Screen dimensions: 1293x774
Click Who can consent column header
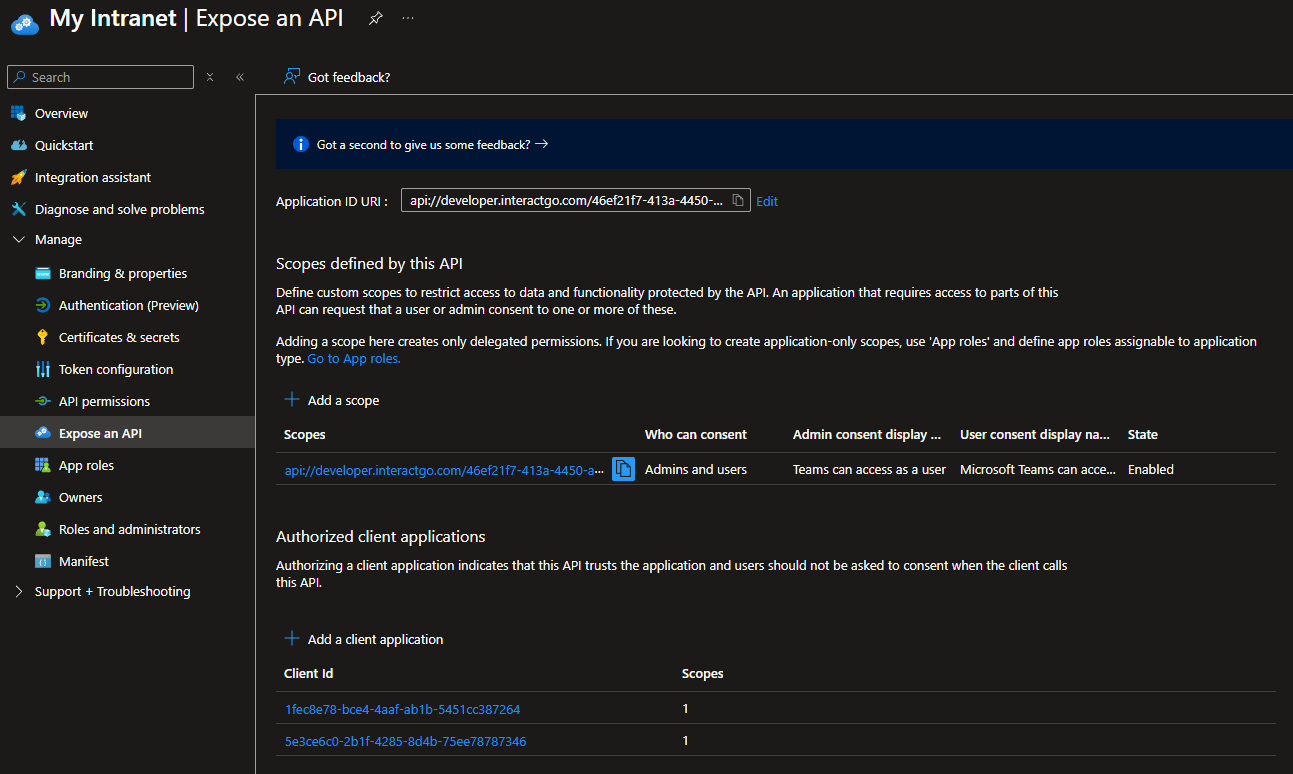(696, 434)
